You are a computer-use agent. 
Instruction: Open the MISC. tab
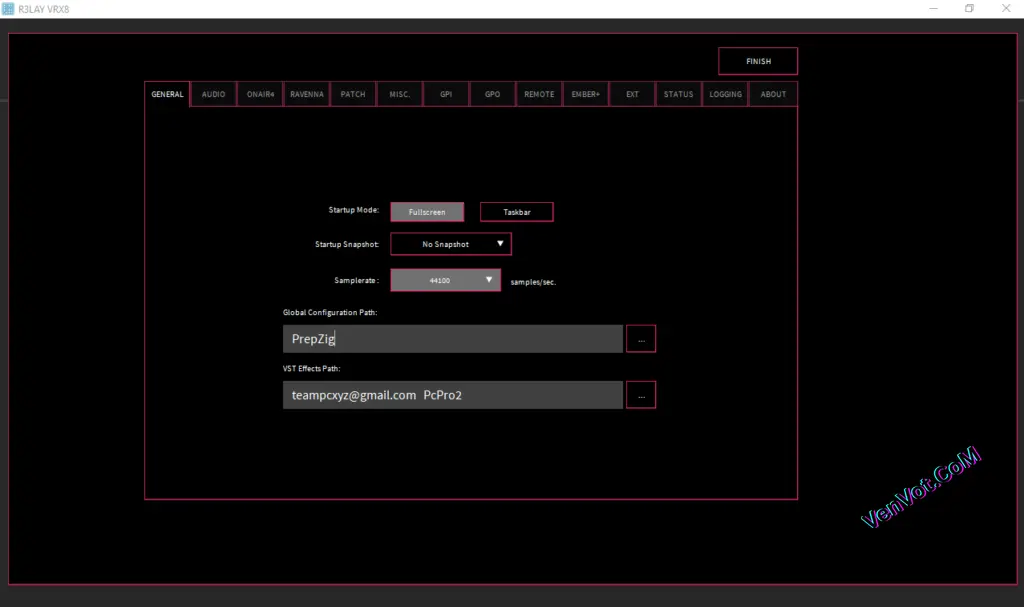(400, 94)
